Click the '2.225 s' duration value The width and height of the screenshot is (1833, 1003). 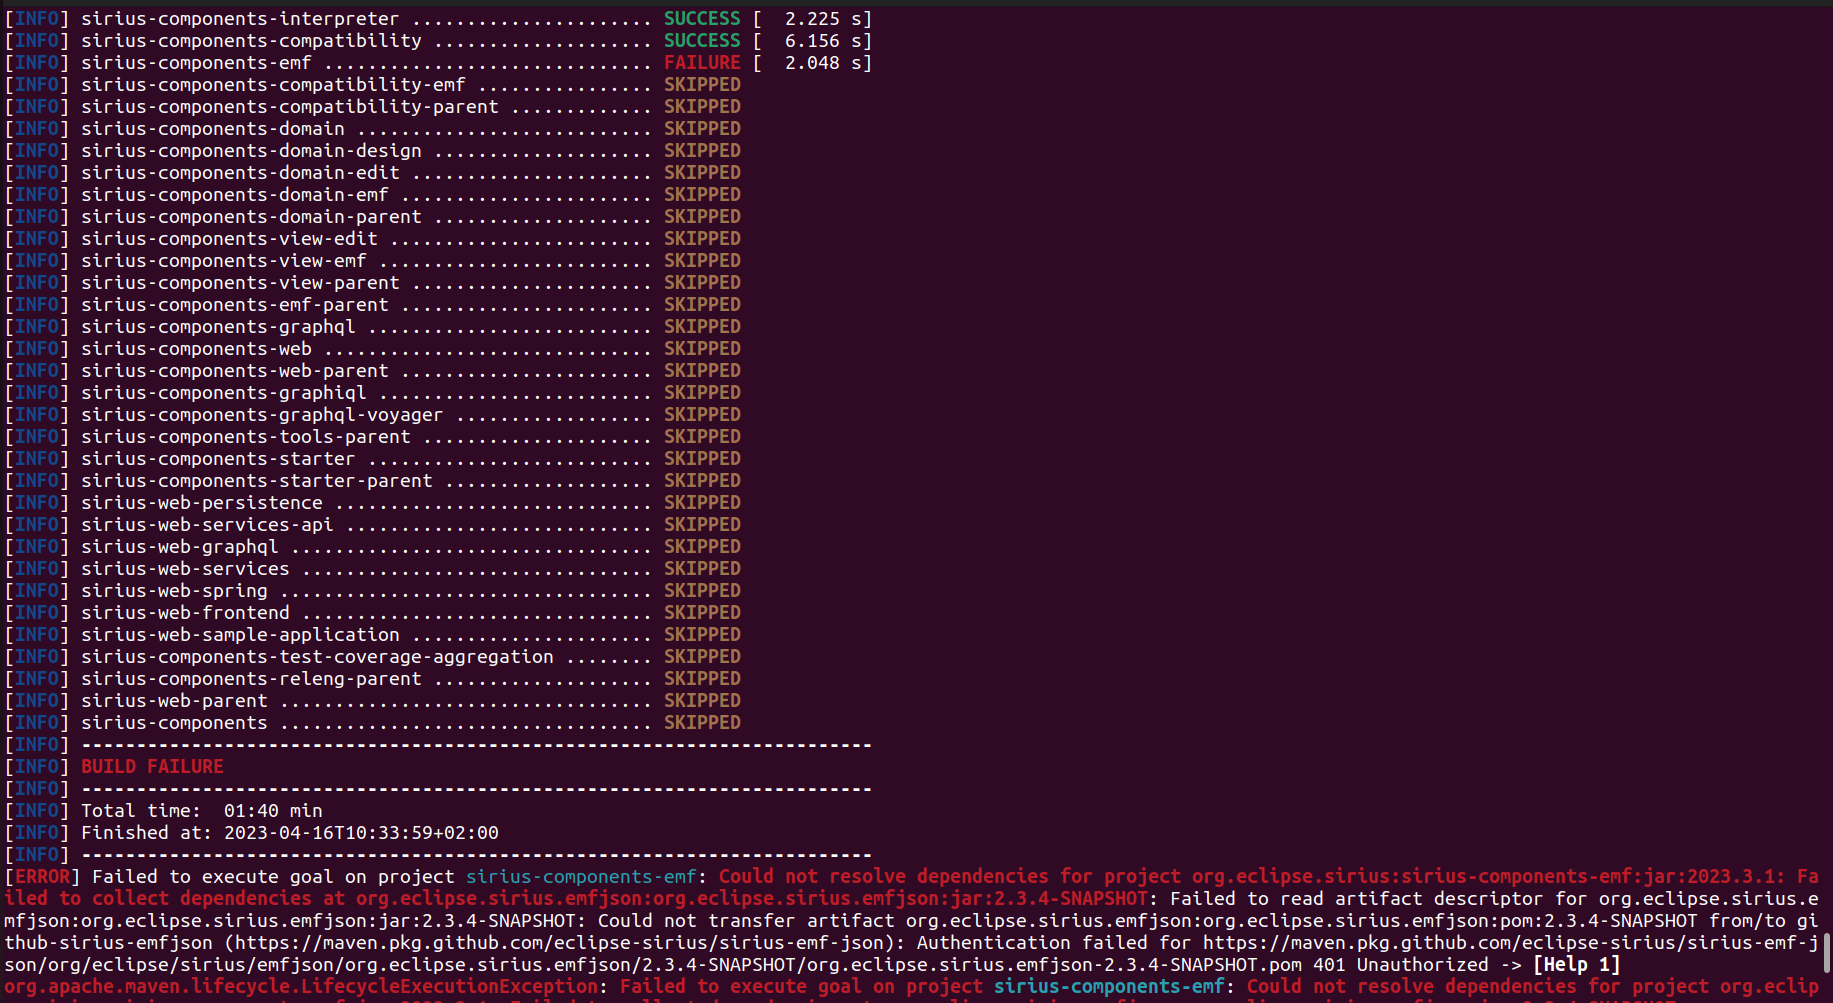point(824,19)
